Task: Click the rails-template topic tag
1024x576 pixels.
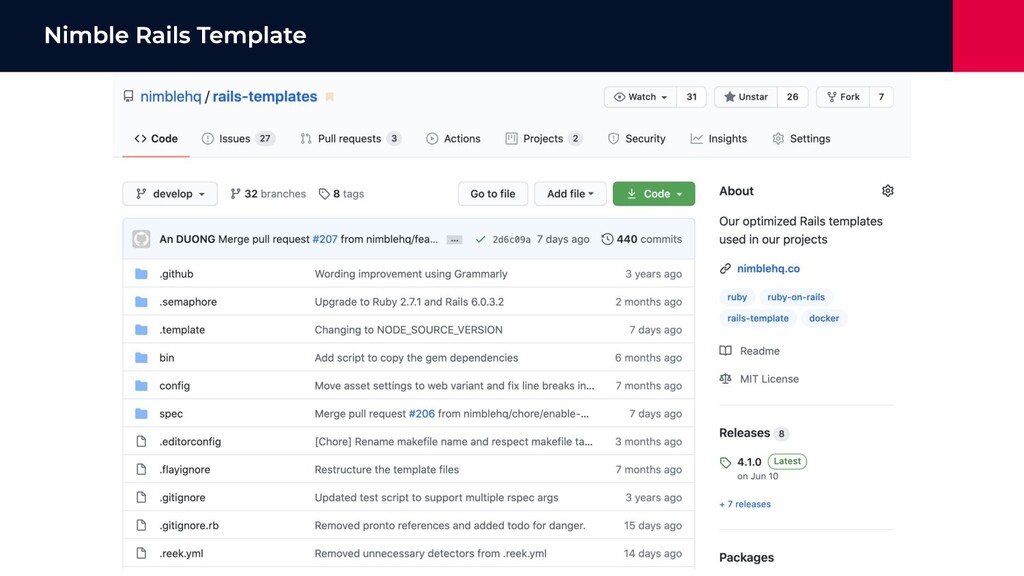Action: pos(758,319)
